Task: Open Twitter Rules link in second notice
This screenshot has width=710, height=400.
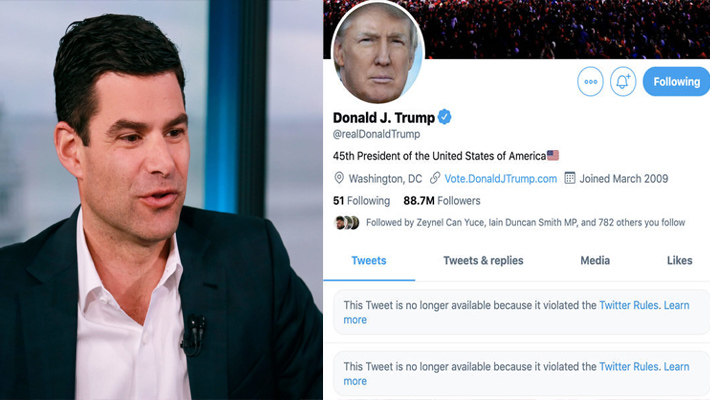Action: tap(628, 366)
